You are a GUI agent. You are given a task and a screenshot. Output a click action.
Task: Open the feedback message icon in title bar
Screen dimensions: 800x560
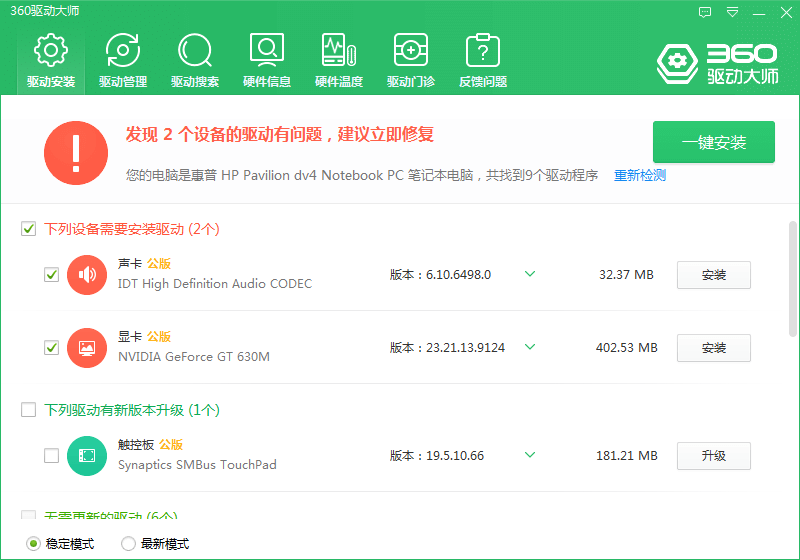pyautogui.click(x=705, y=12)
